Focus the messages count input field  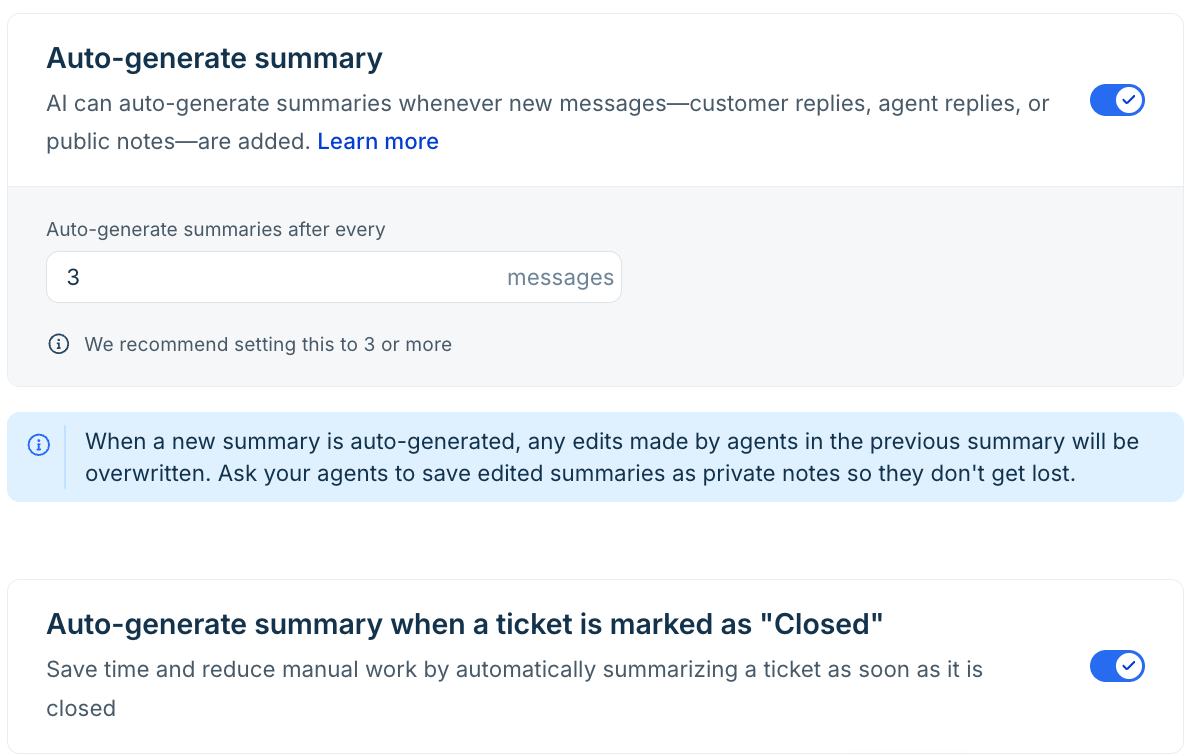click(x=334, y=277)
